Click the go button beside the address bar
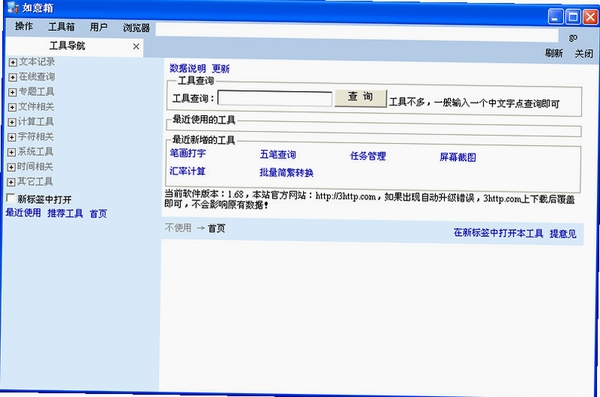This screenshot has height=397, width=600. [573, 38]
